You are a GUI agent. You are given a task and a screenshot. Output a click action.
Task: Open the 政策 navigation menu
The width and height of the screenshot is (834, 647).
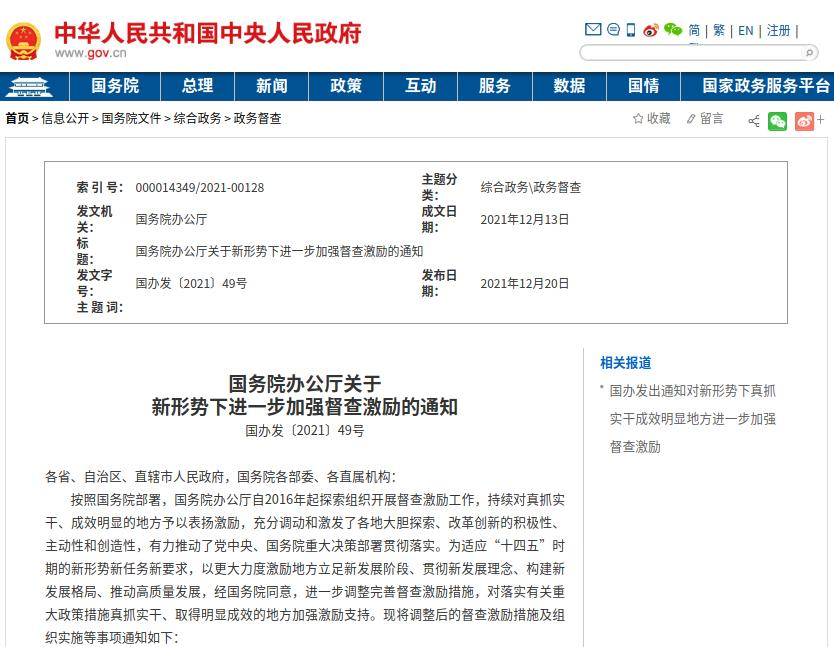click(346, 86)
